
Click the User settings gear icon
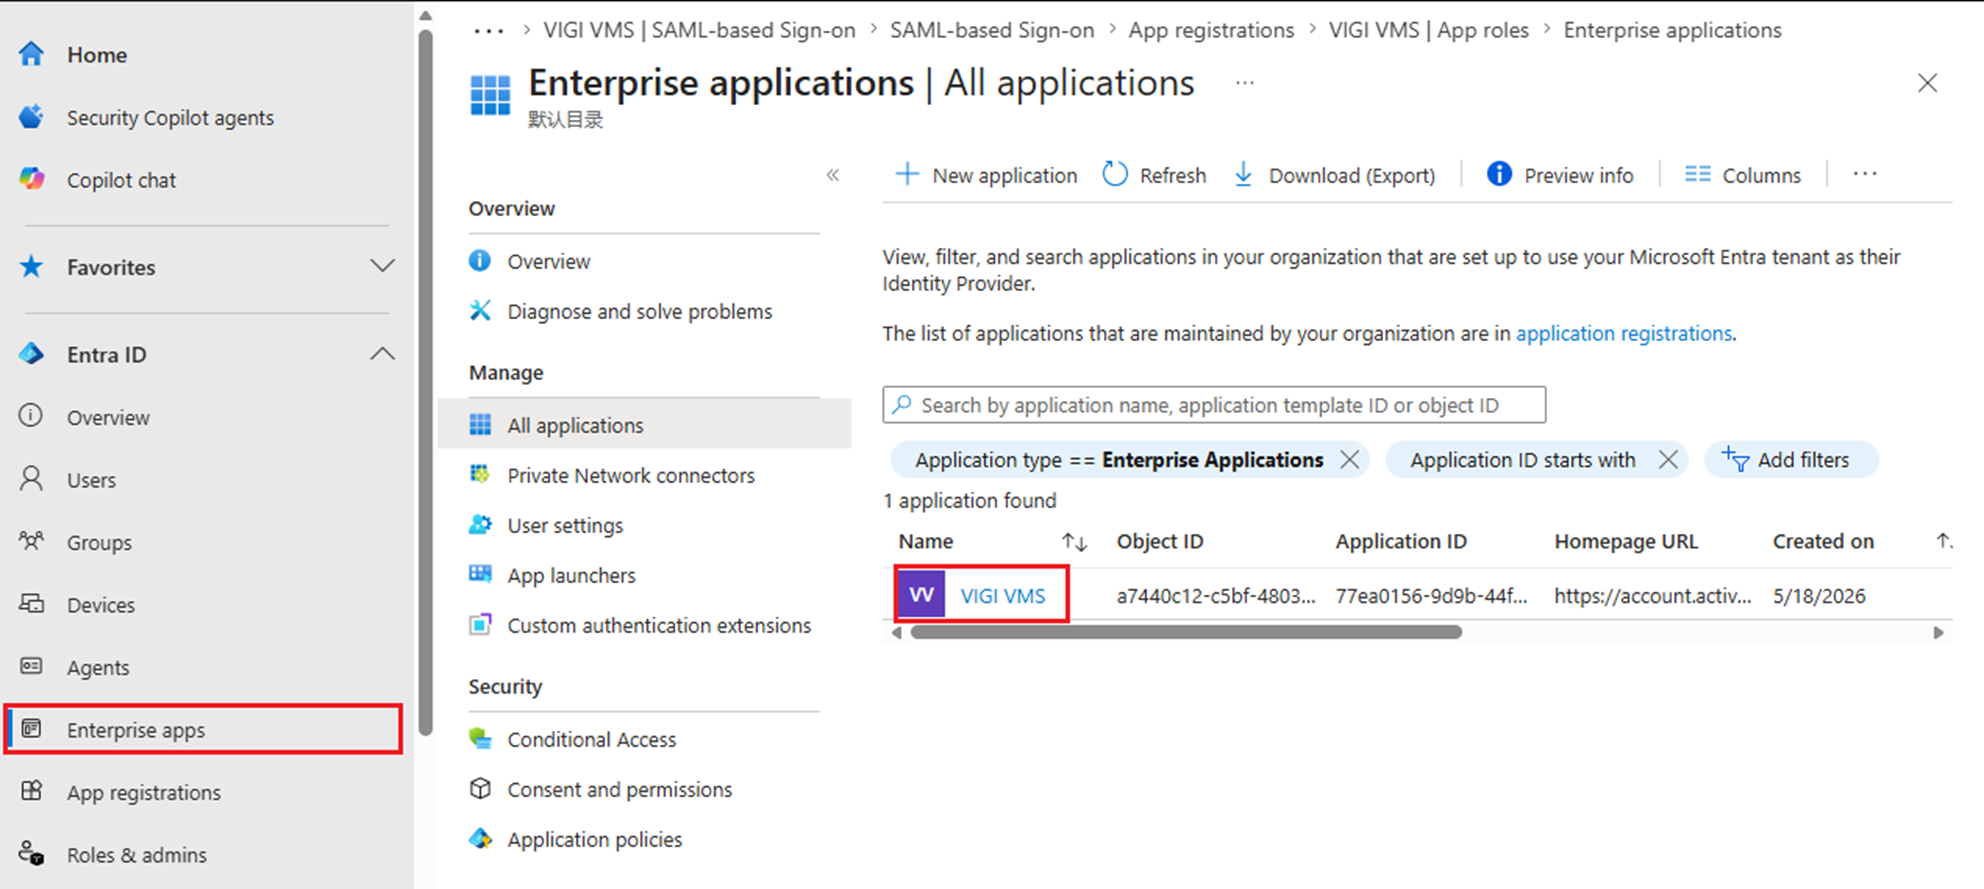tap(480, 525)
